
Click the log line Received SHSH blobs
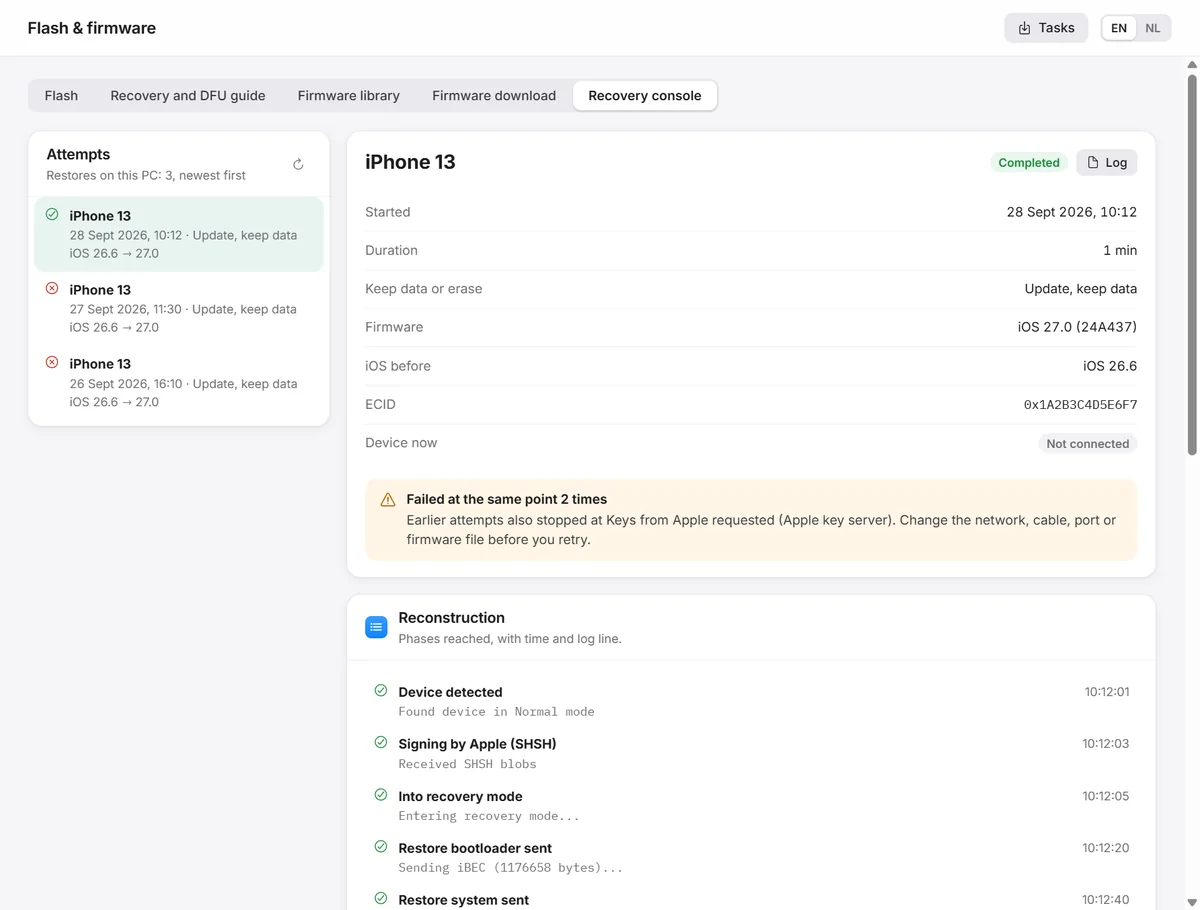467,764
